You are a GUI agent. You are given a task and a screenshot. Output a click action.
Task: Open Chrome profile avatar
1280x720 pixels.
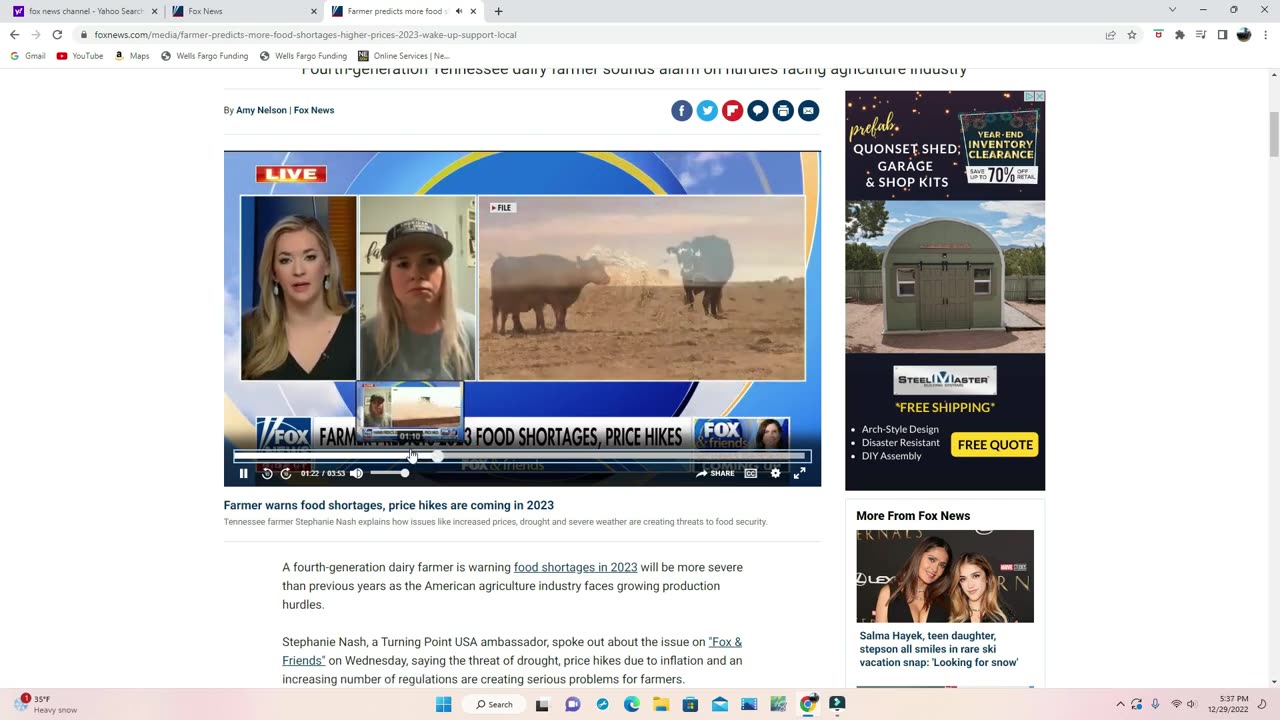coord(1244,34)
